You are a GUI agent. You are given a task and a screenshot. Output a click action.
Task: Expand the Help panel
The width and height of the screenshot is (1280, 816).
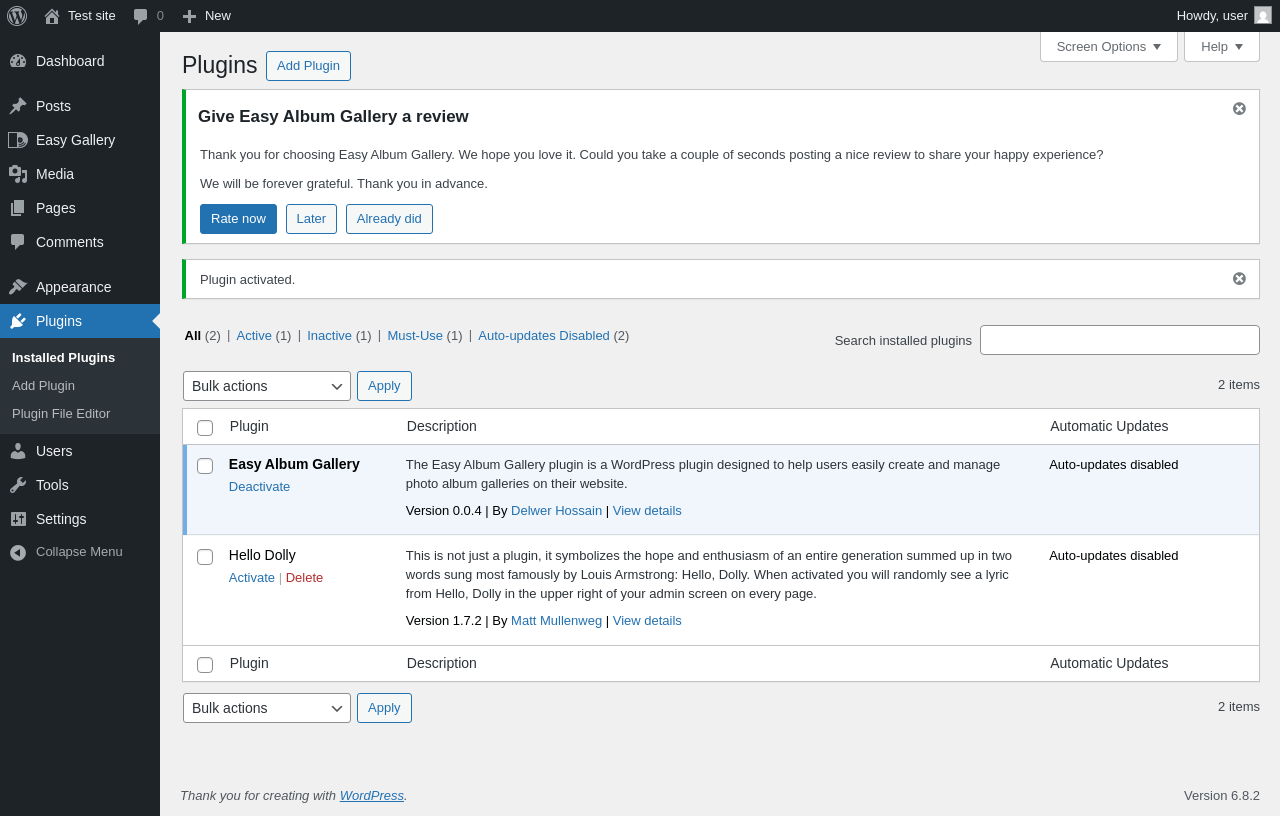(x=1222, y=46)
